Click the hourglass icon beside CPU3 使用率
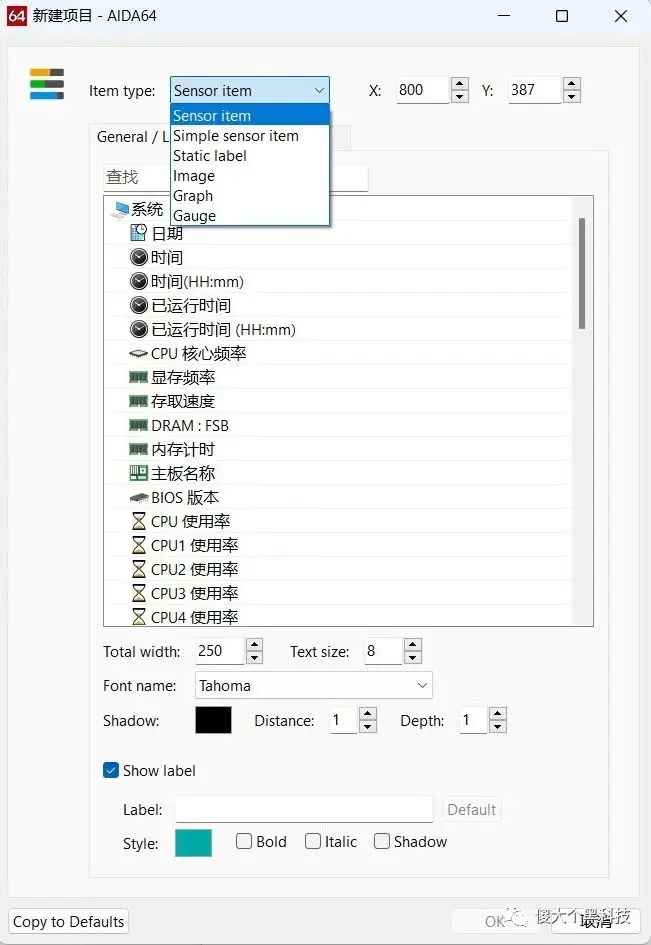651x945 pixels. pos(139,594)
